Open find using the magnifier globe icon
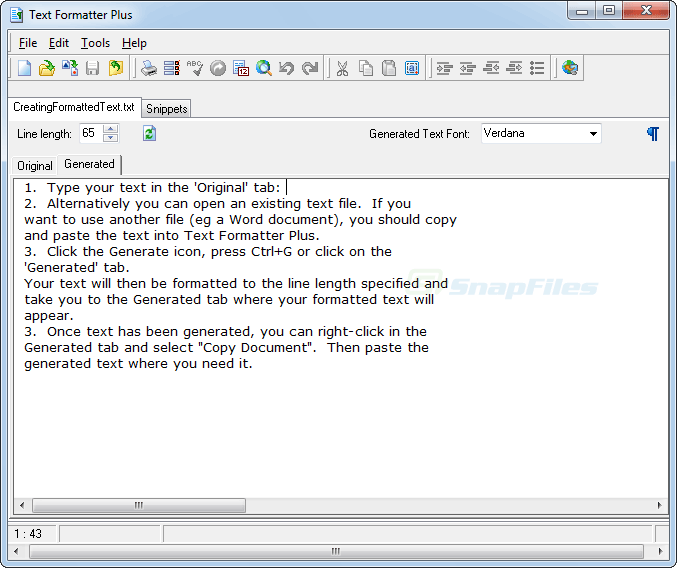 tap(264, 68)
